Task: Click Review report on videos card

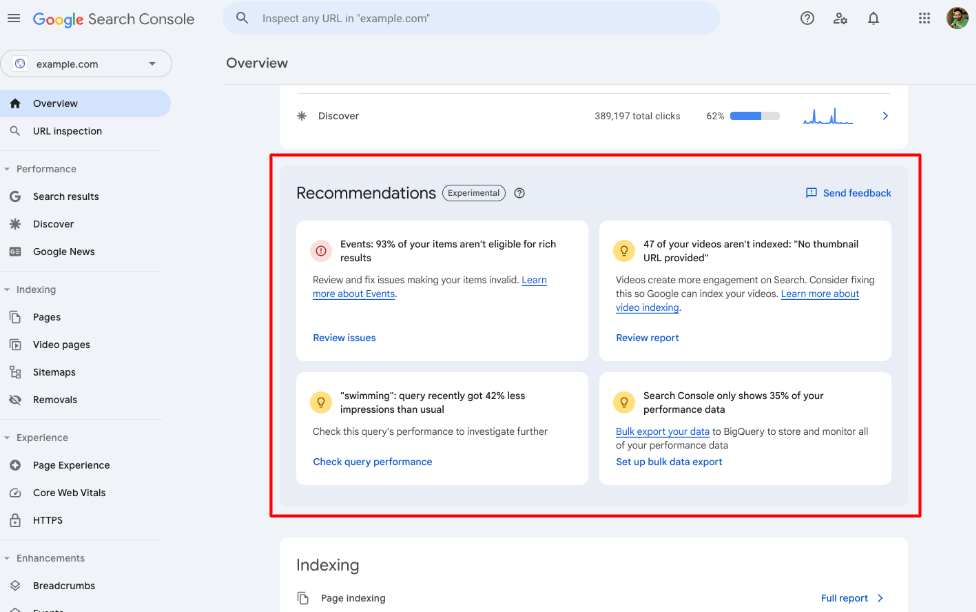Action: pyautogui.click(x=647, y=337)
